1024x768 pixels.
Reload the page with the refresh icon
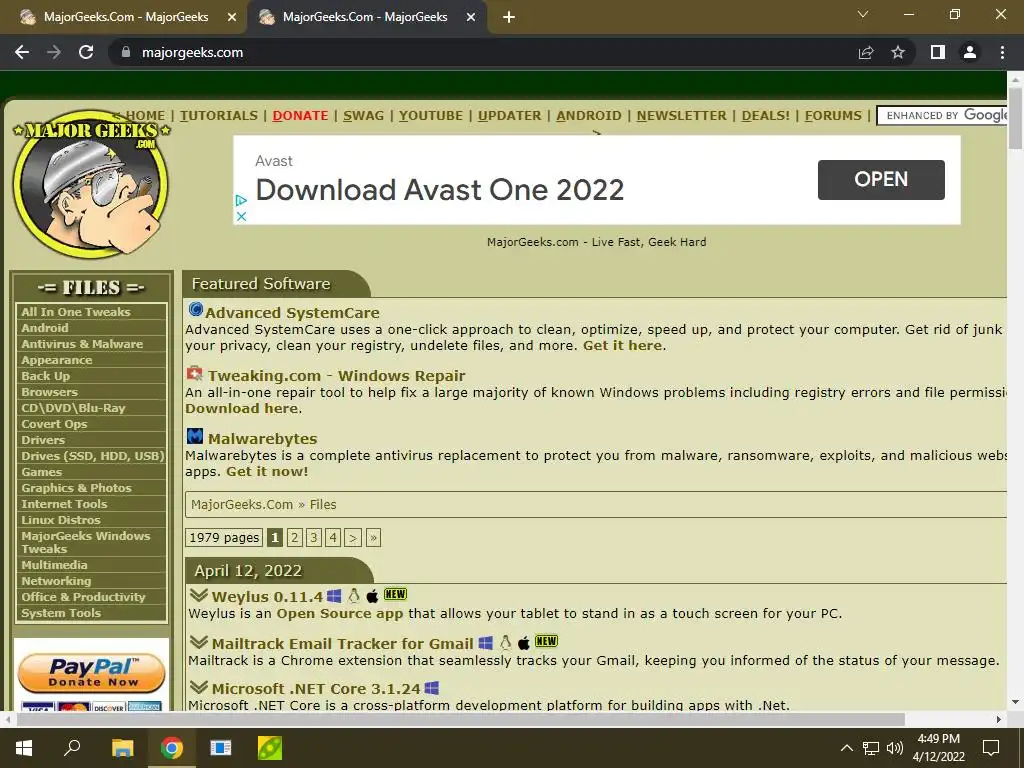[x=86, y=52]
